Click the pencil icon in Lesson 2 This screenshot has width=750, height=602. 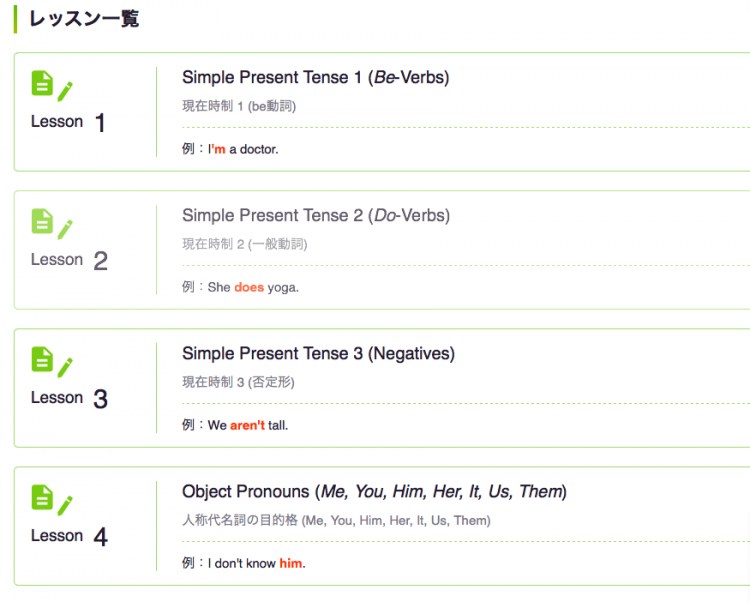point(65,230)
